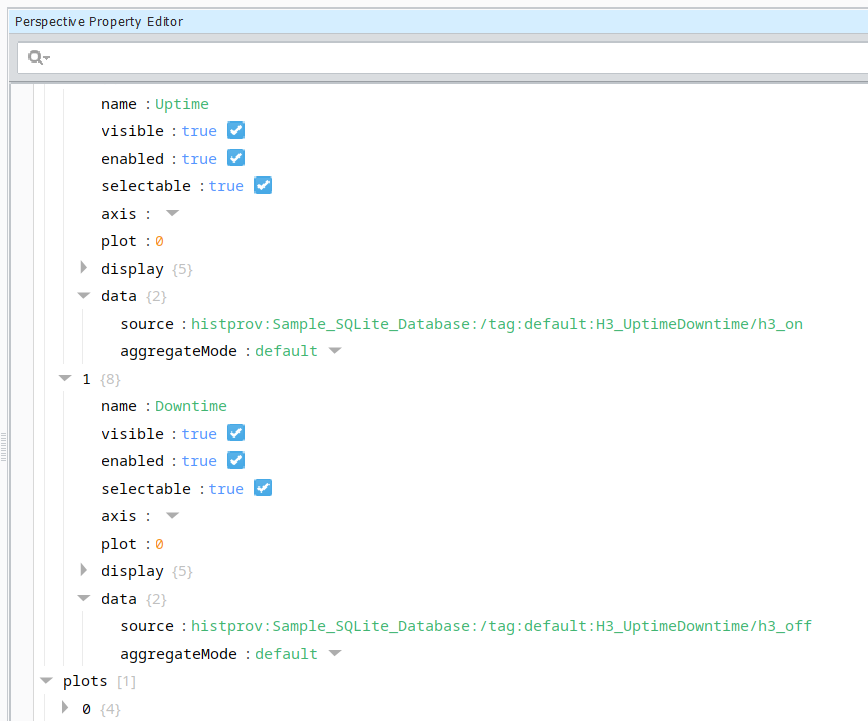Viewport: 868px width, 721px height.
Task: Uncheck the Downtime enabled checkbox
Action: point(236,460)
